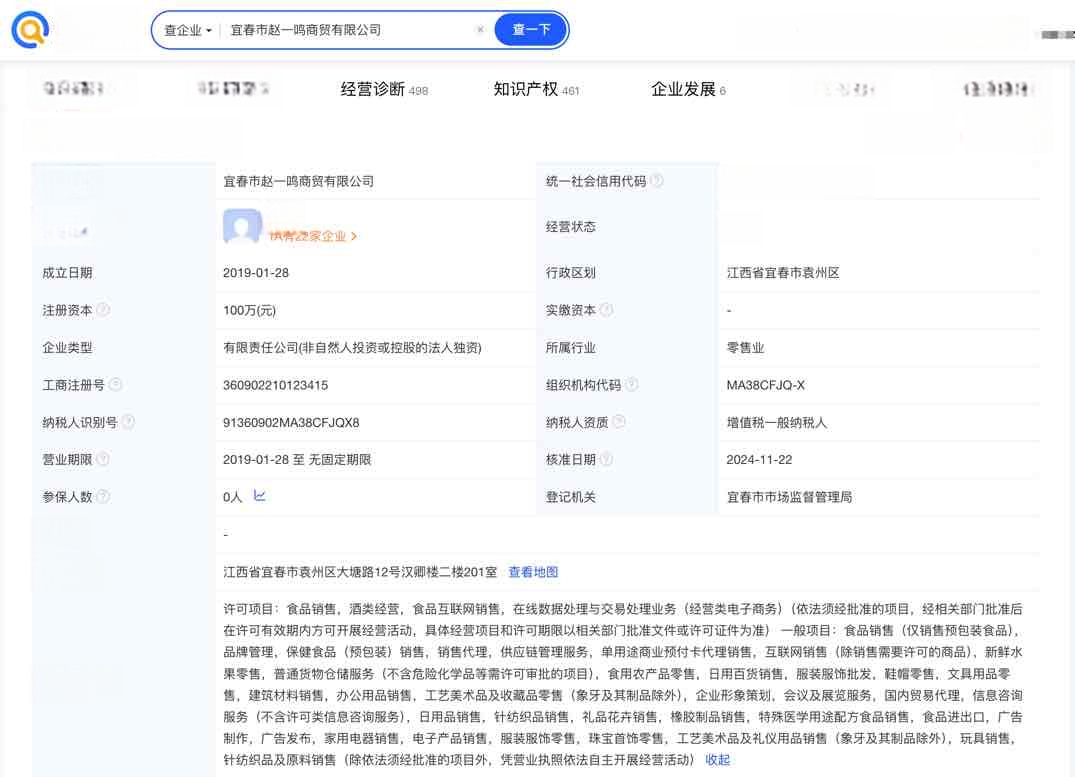Screen dimensions: 1075x777
Task: Click the taxpayer qualification 增值税一般纳税人
Action: [x=777, y=422]
